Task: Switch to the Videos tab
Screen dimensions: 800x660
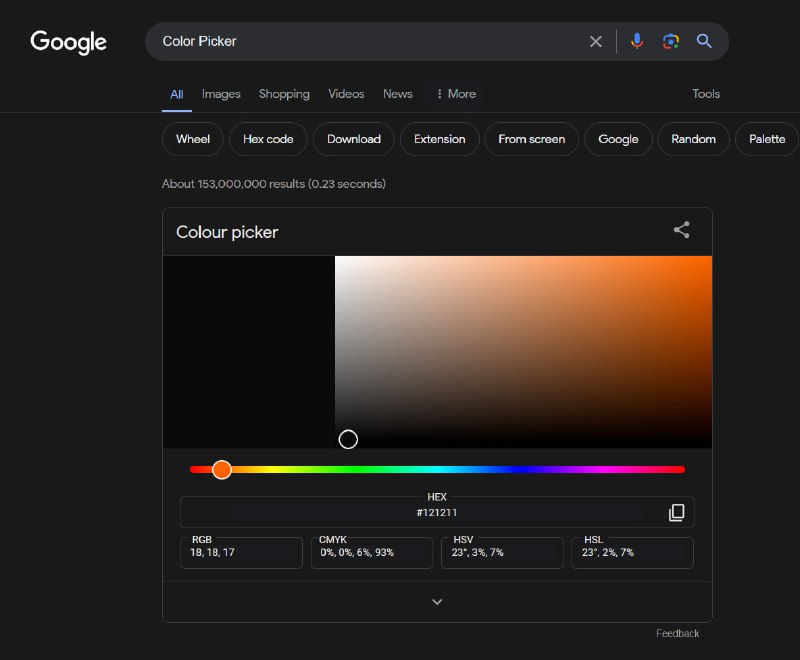Action: 346,94
